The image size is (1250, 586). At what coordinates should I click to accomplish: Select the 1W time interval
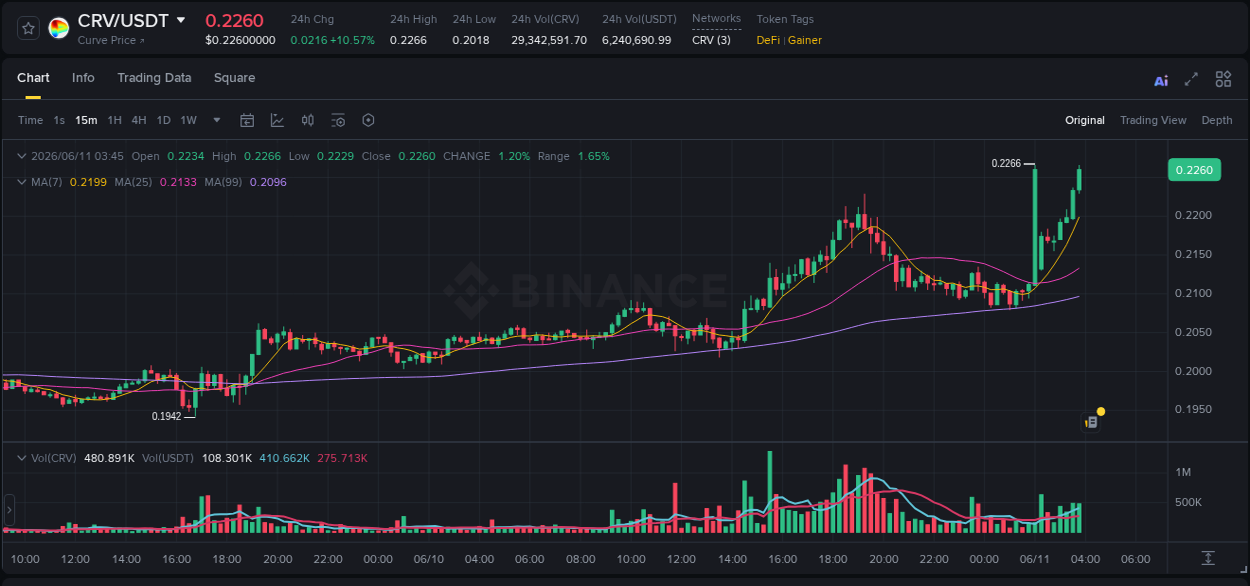click(188, 120)
